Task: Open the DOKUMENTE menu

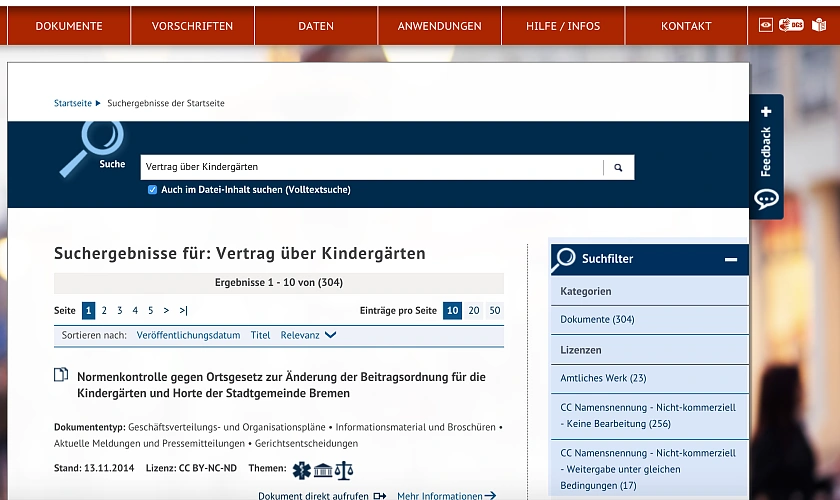Action: 69,26
